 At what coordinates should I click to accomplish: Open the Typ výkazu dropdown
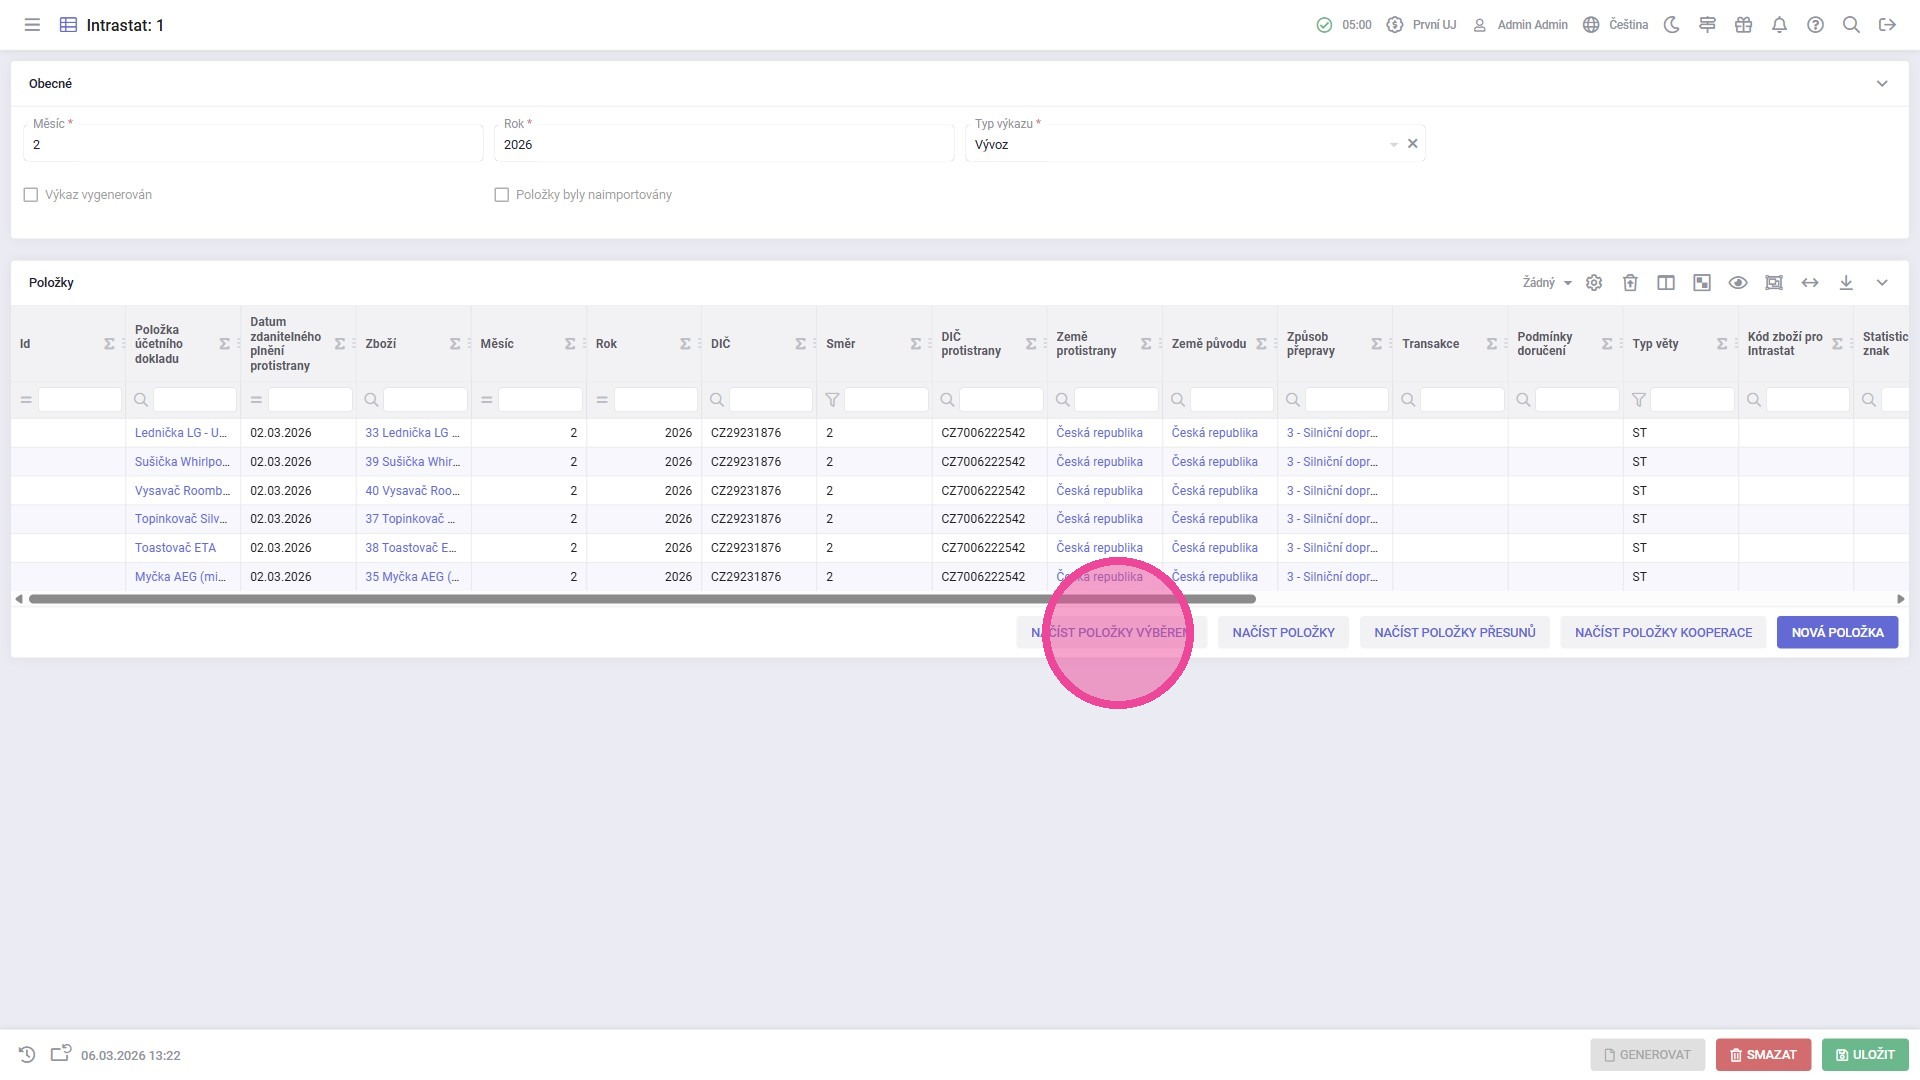pos(1393,145)
